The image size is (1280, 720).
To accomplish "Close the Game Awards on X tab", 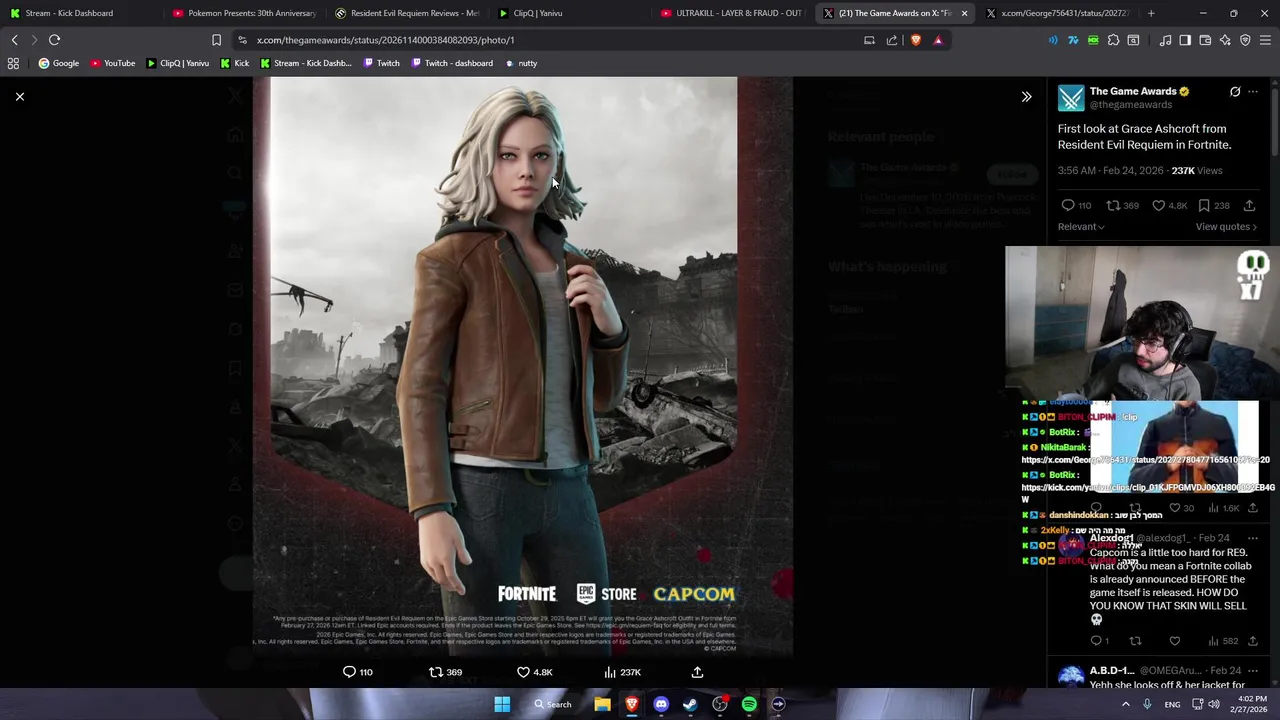I will click(964, 13).
